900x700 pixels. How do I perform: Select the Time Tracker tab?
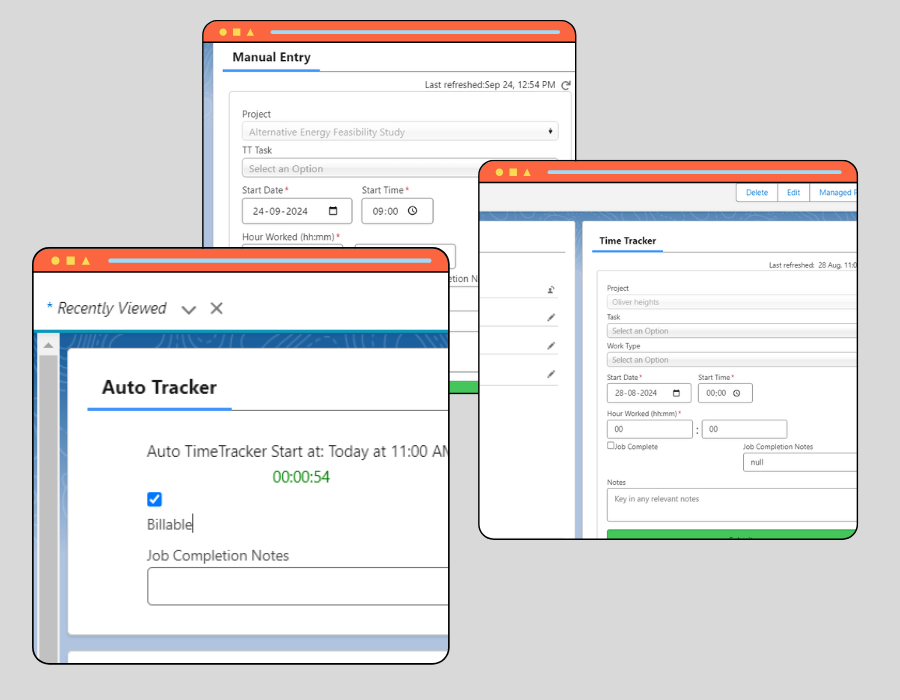pos(629,241)
